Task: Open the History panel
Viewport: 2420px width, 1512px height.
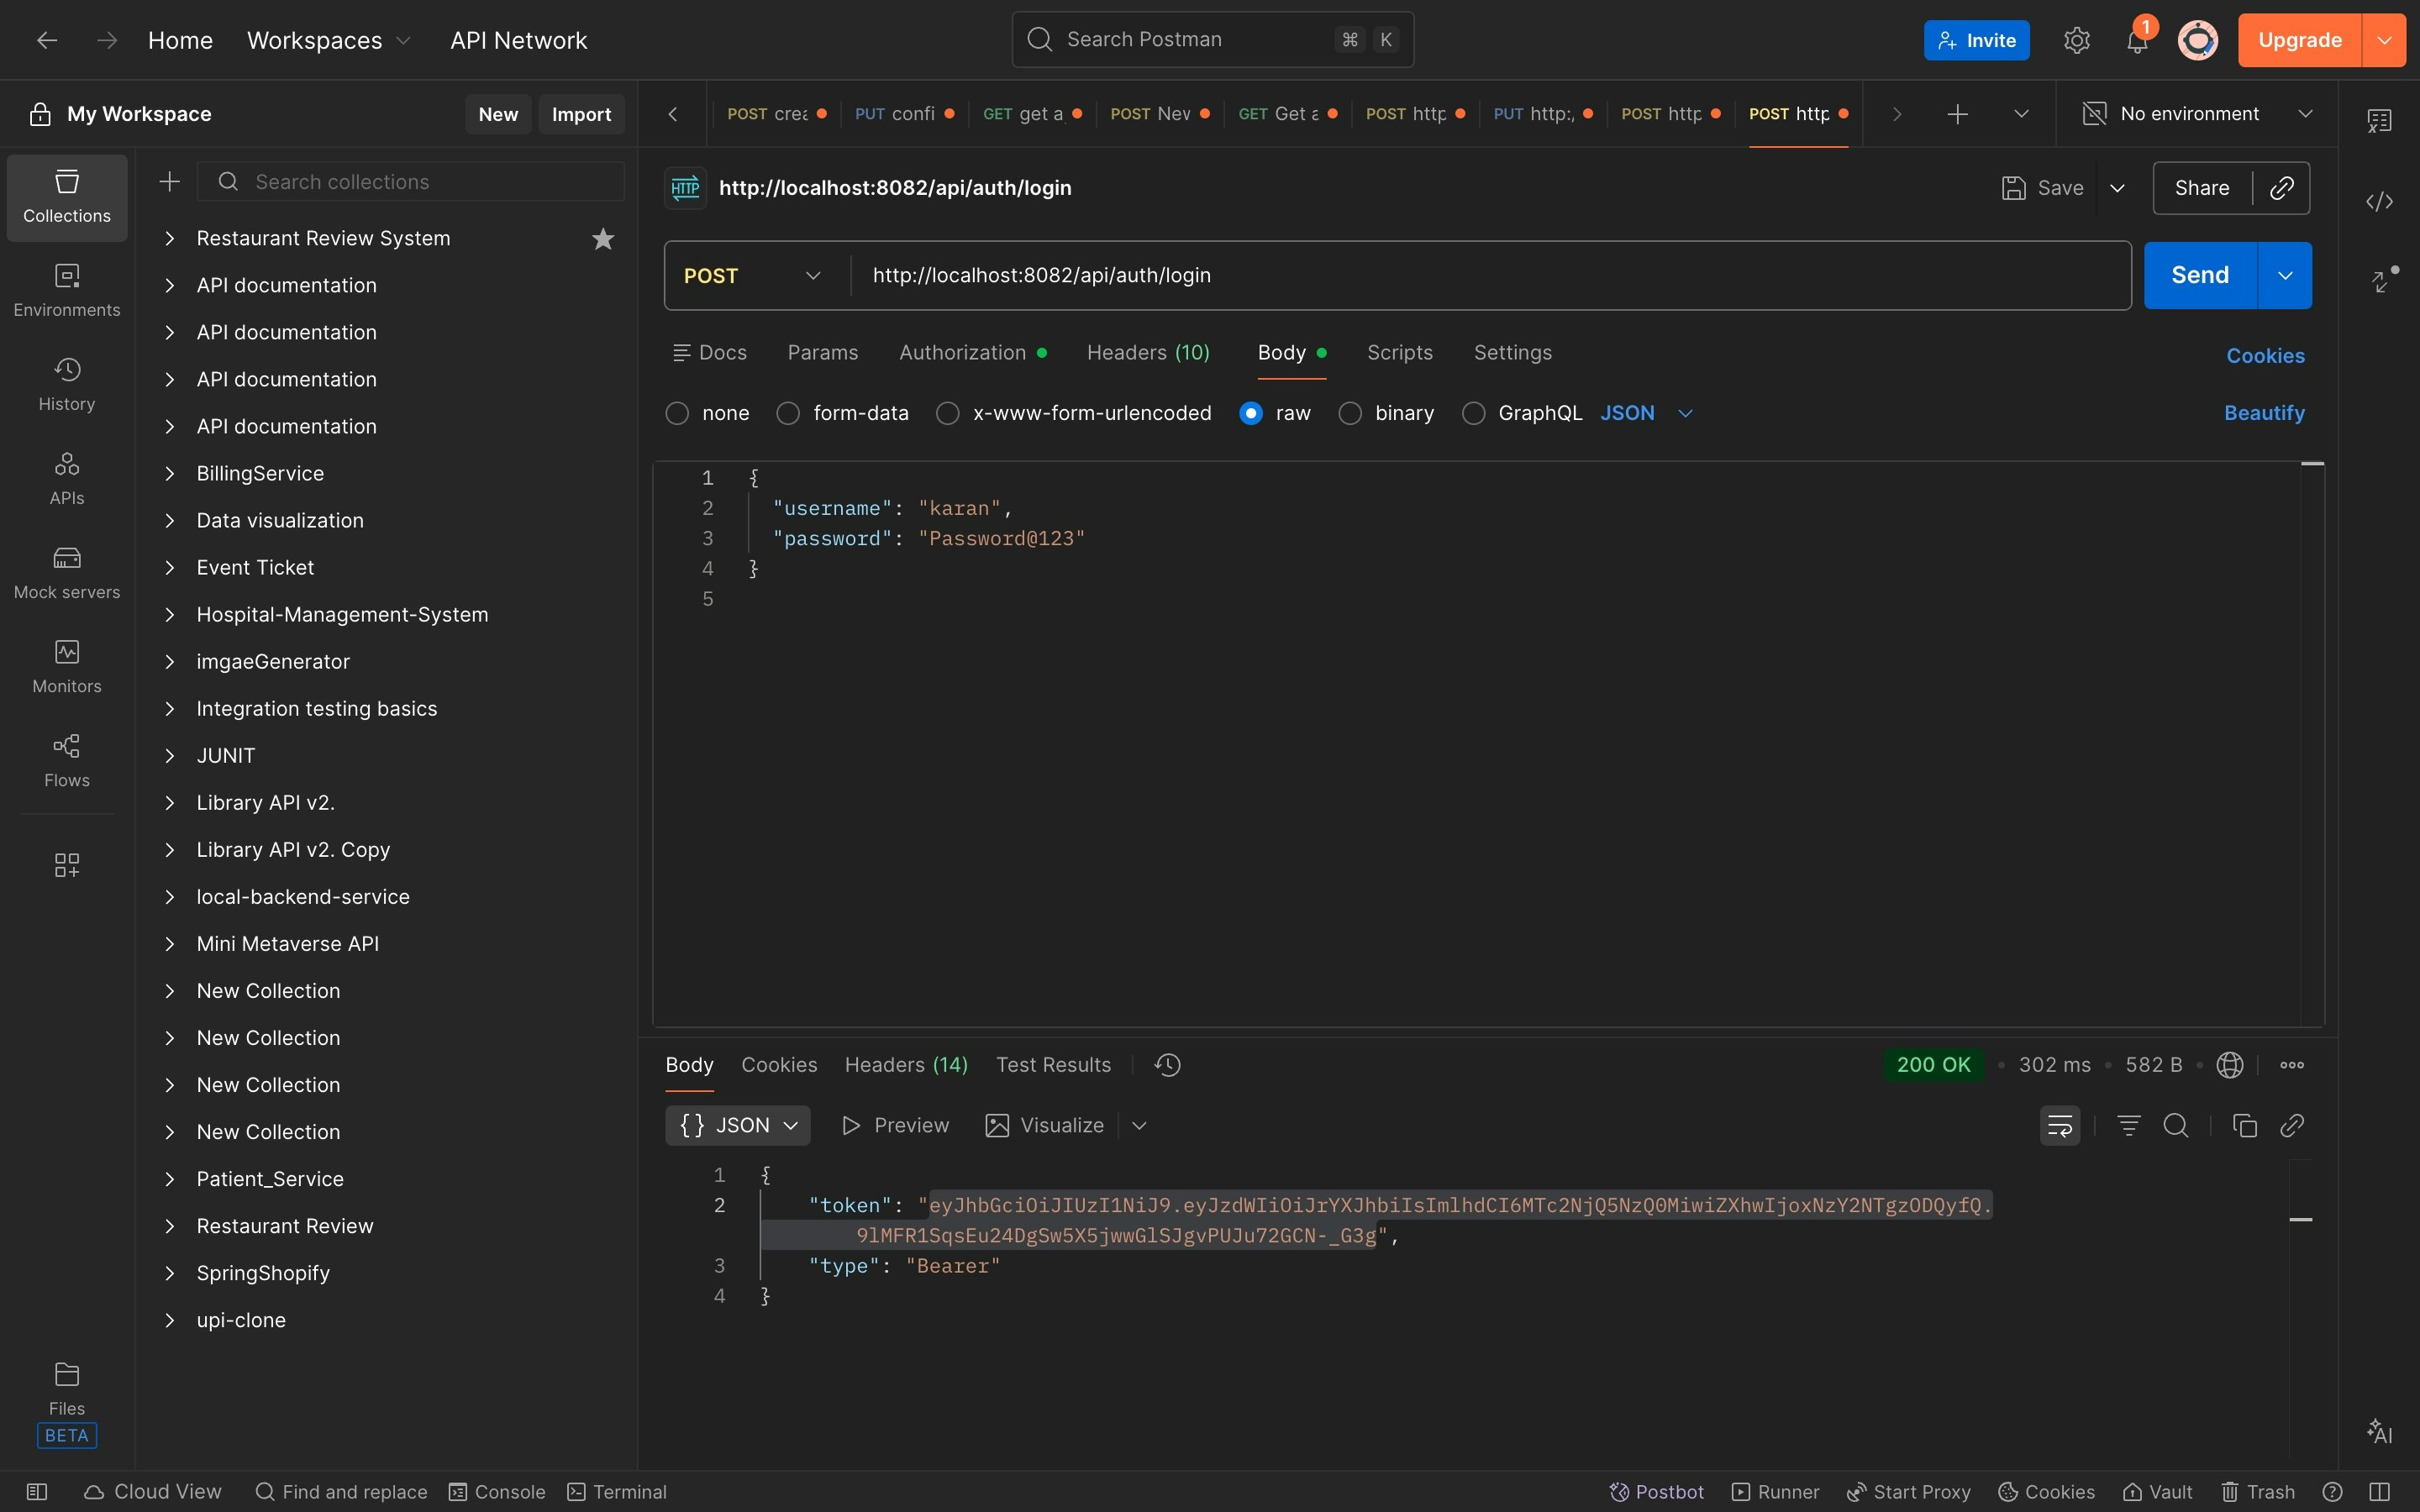Action: click(x=66, y=384)
